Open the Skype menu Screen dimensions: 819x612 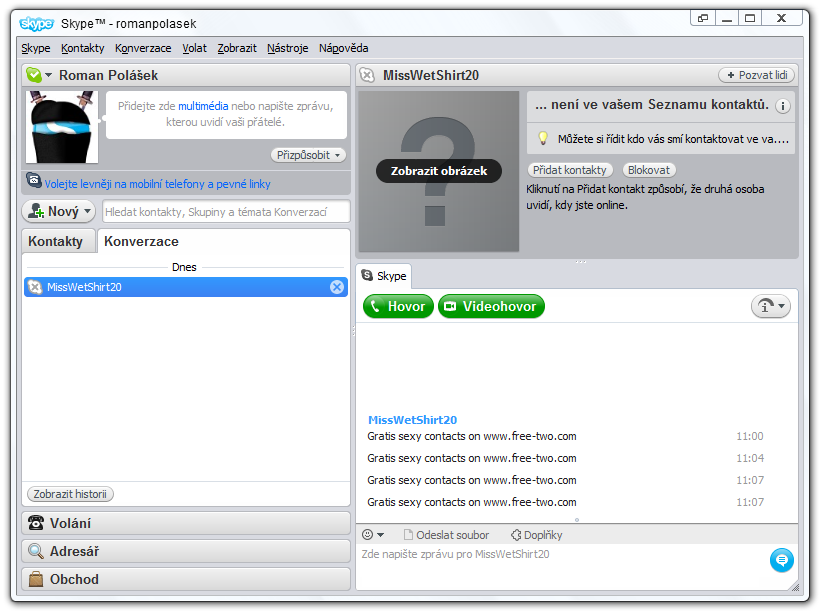point(36,48)
